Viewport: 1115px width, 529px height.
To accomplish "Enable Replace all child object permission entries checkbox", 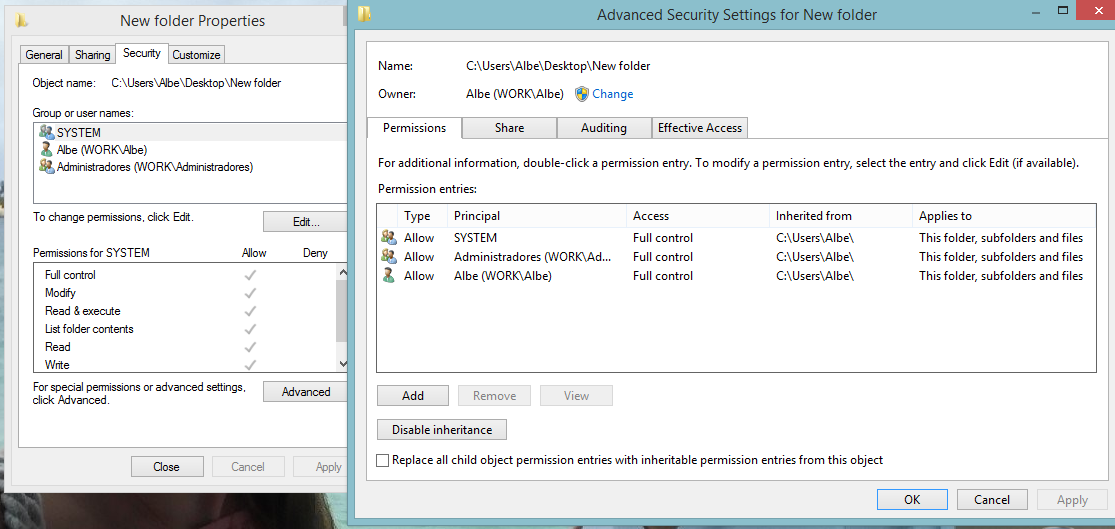I will 383,460.
